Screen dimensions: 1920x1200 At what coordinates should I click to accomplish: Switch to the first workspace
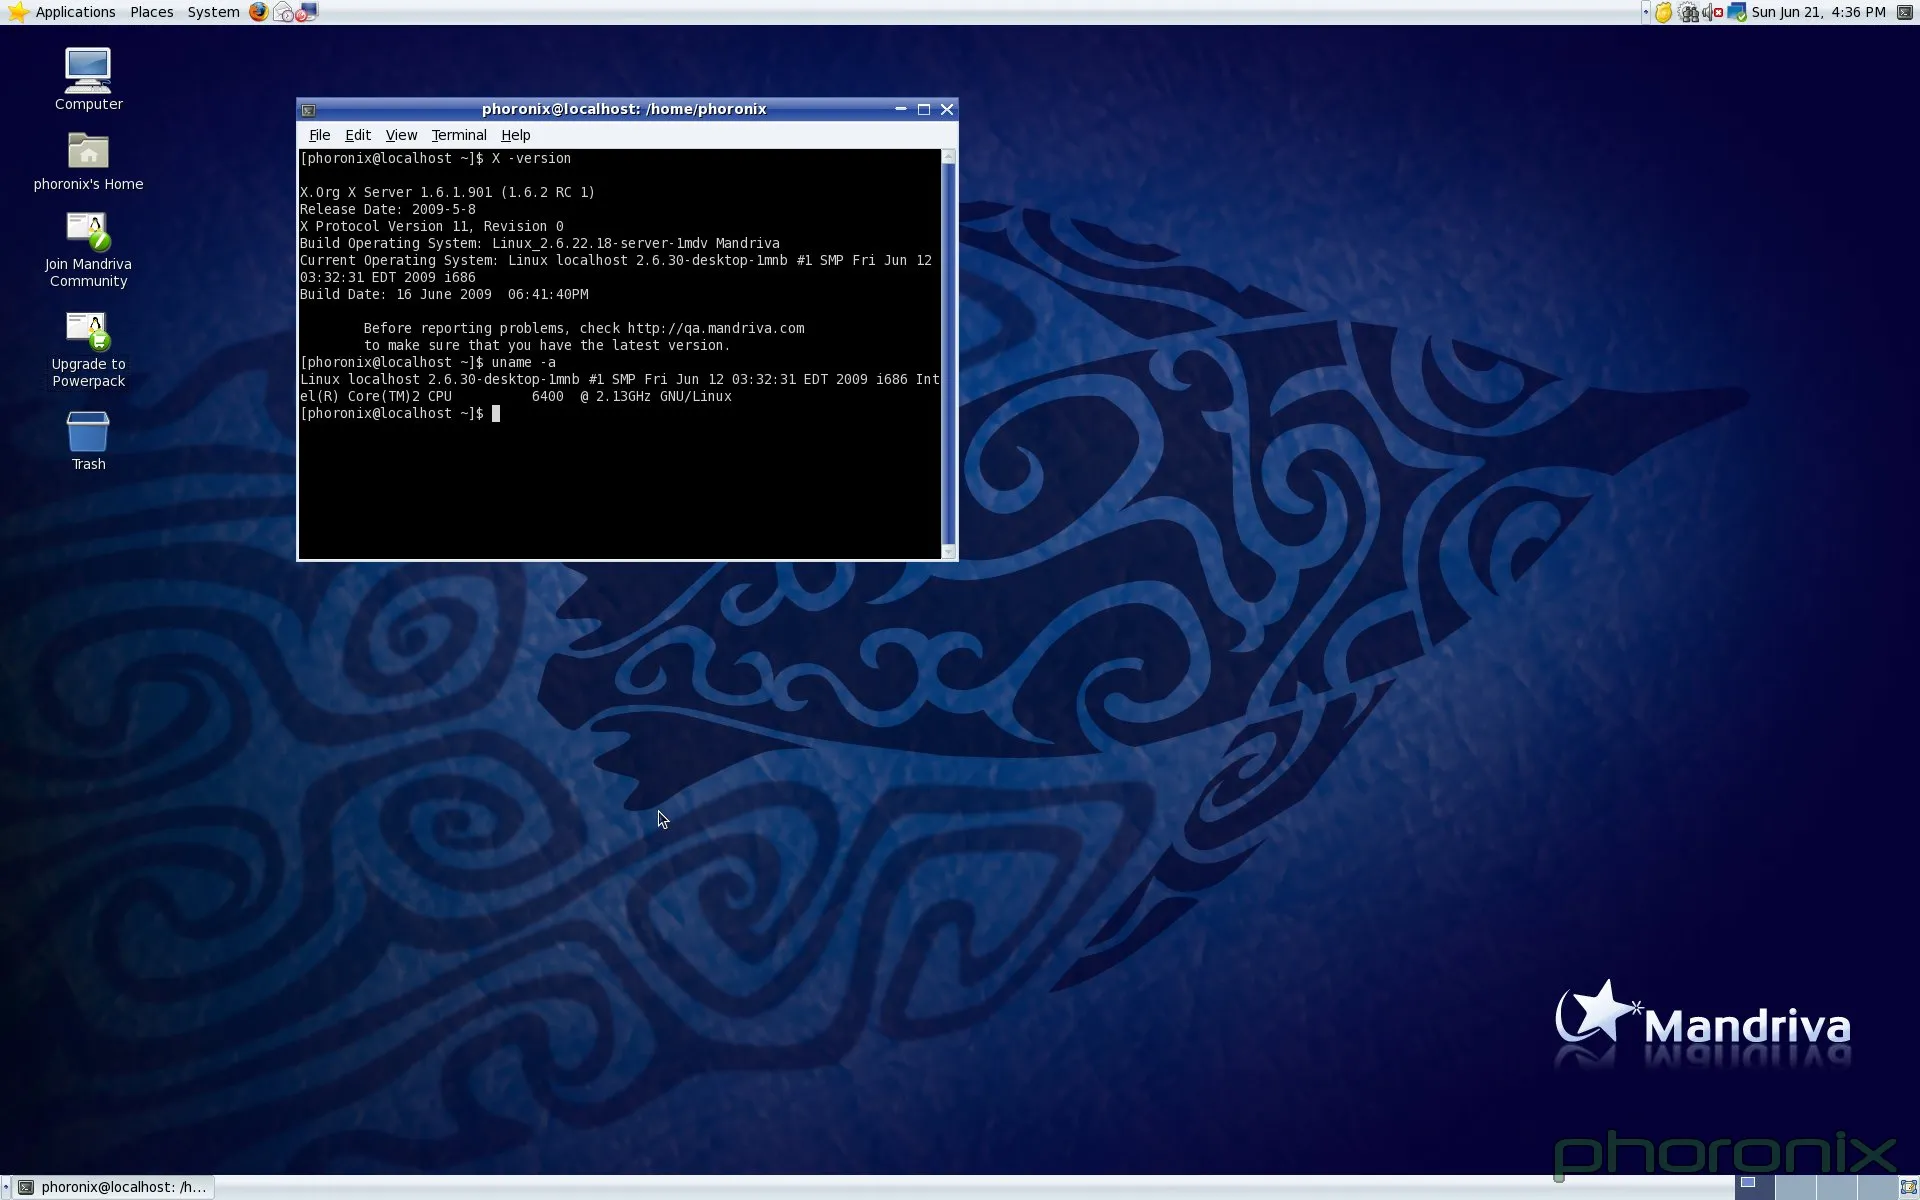1756,1187
